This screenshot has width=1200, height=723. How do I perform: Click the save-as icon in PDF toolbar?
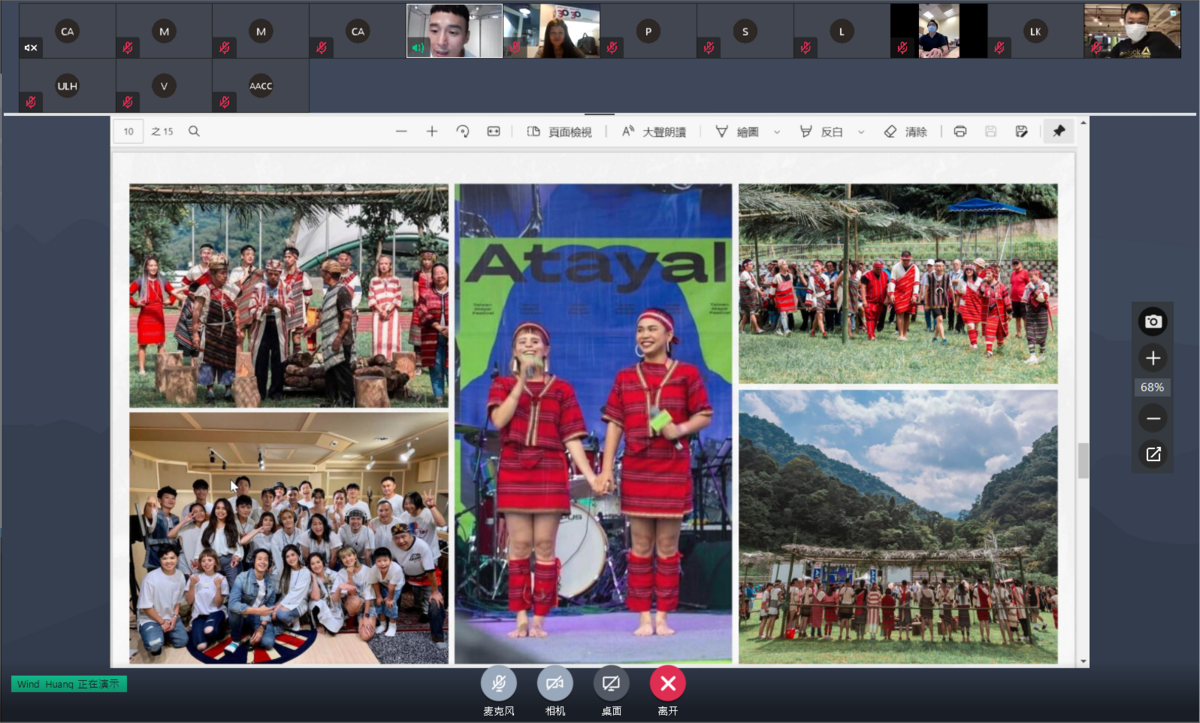(x=1021, y=131)
